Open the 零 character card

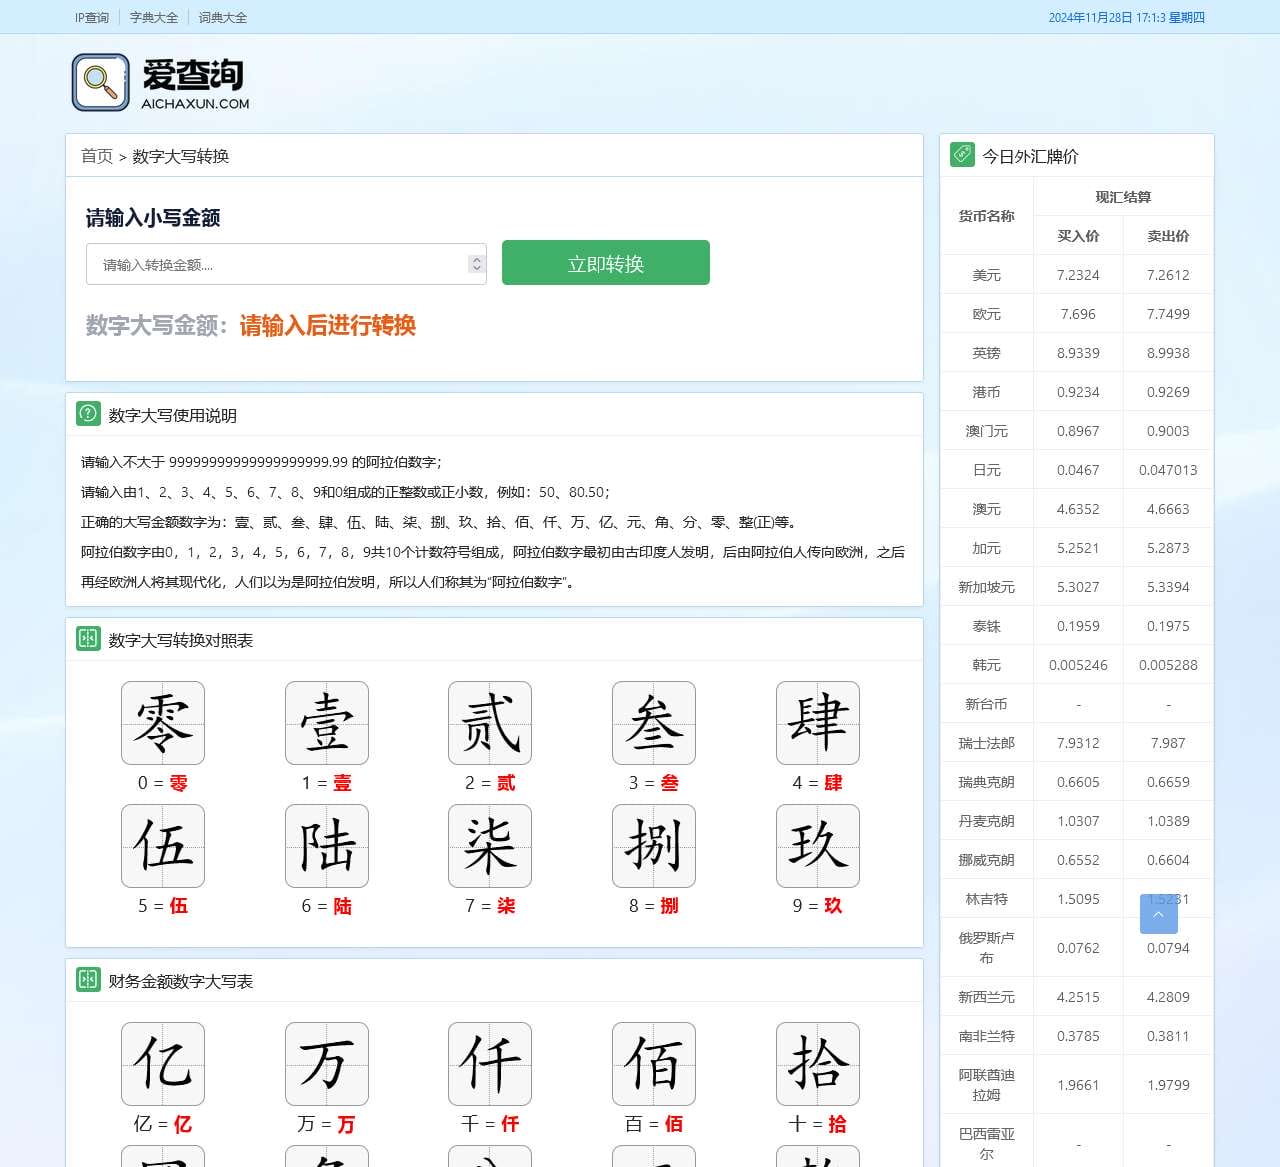click(163, 723)
